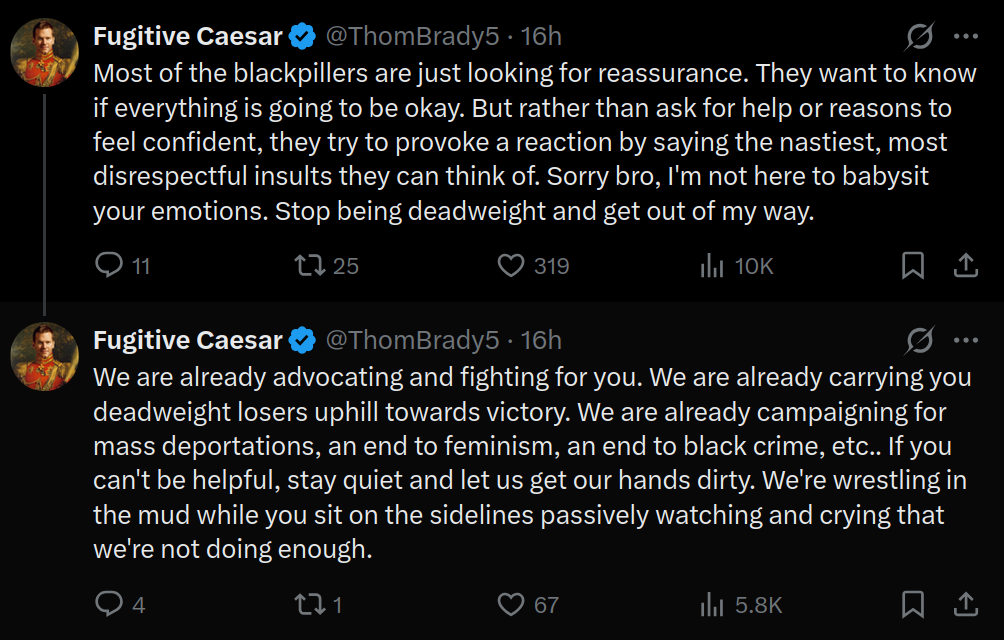Image resolution: width=1004 pixels, height=640 pixels.
Task: Open Fugitive Caesar avatar on first tweet
Action: (x=45, y=52)
